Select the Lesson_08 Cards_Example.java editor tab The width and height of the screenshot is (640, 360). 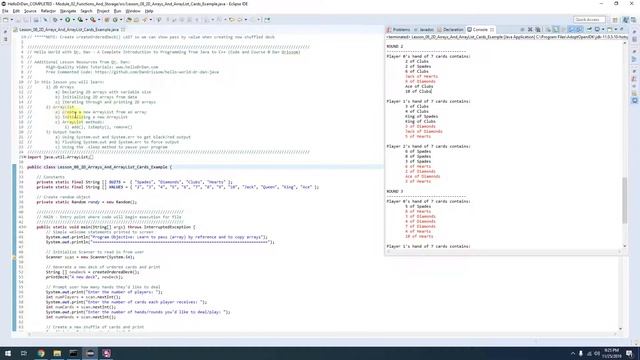click(69, 29)
